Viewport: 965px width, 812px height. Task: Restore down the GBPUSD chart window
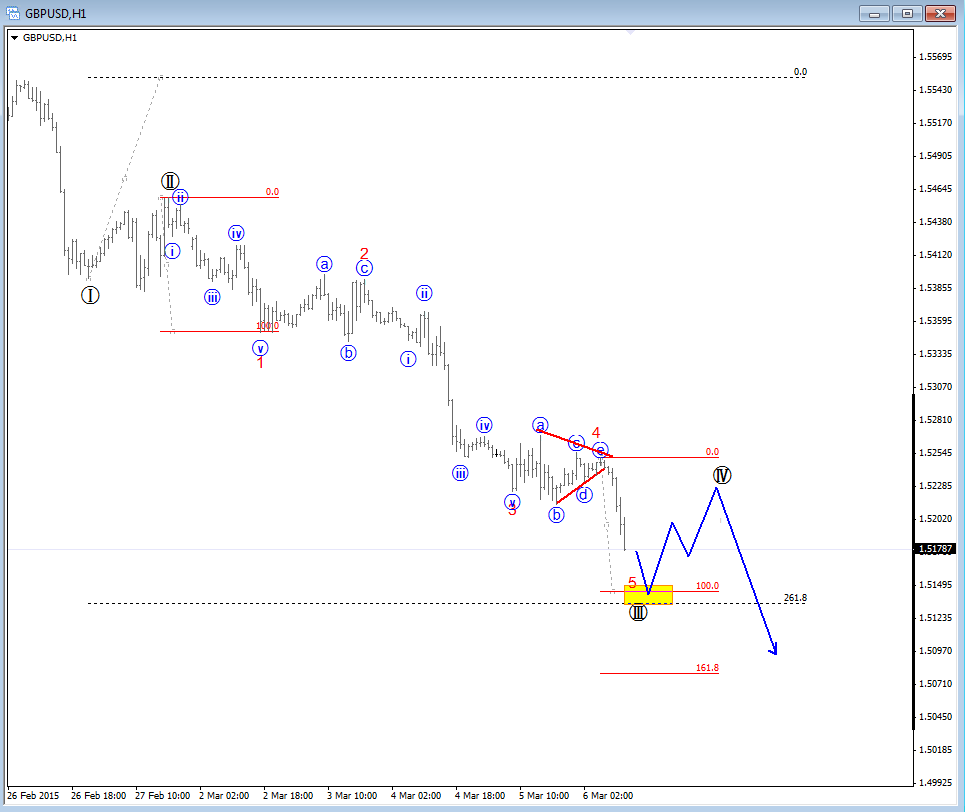tap(908, 13)
